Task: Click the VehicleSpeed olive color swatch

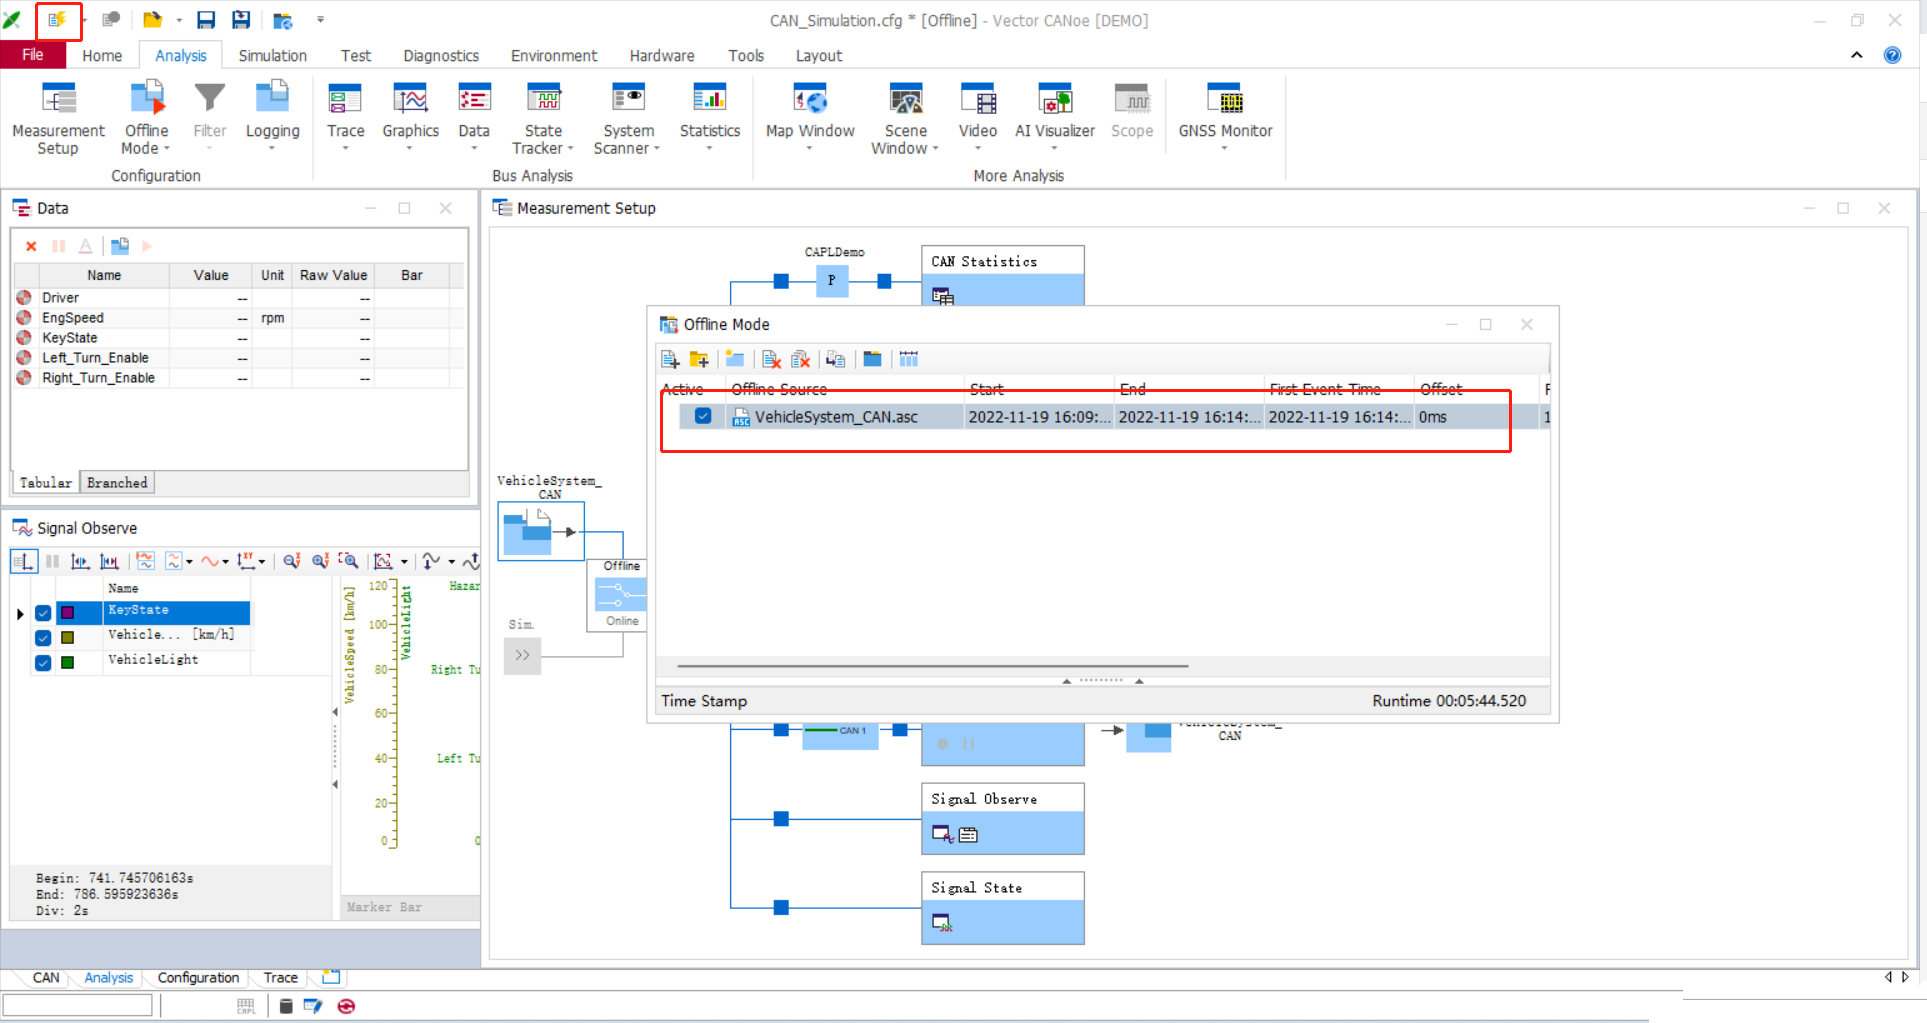Action: point(68,637)
